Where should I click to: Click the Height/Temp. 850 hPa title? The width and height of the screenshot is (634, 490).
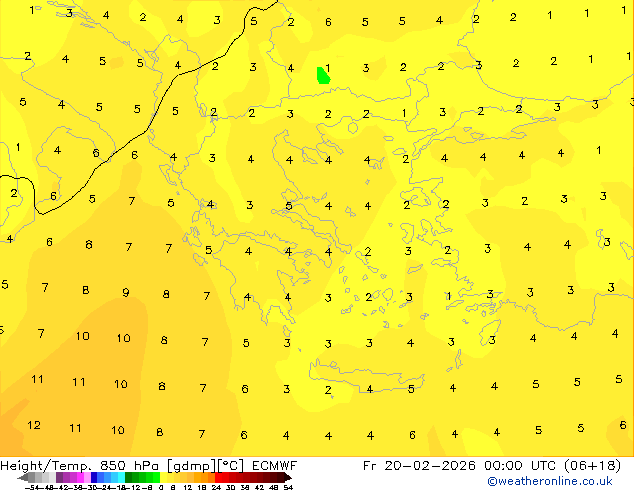coord(79,466)
